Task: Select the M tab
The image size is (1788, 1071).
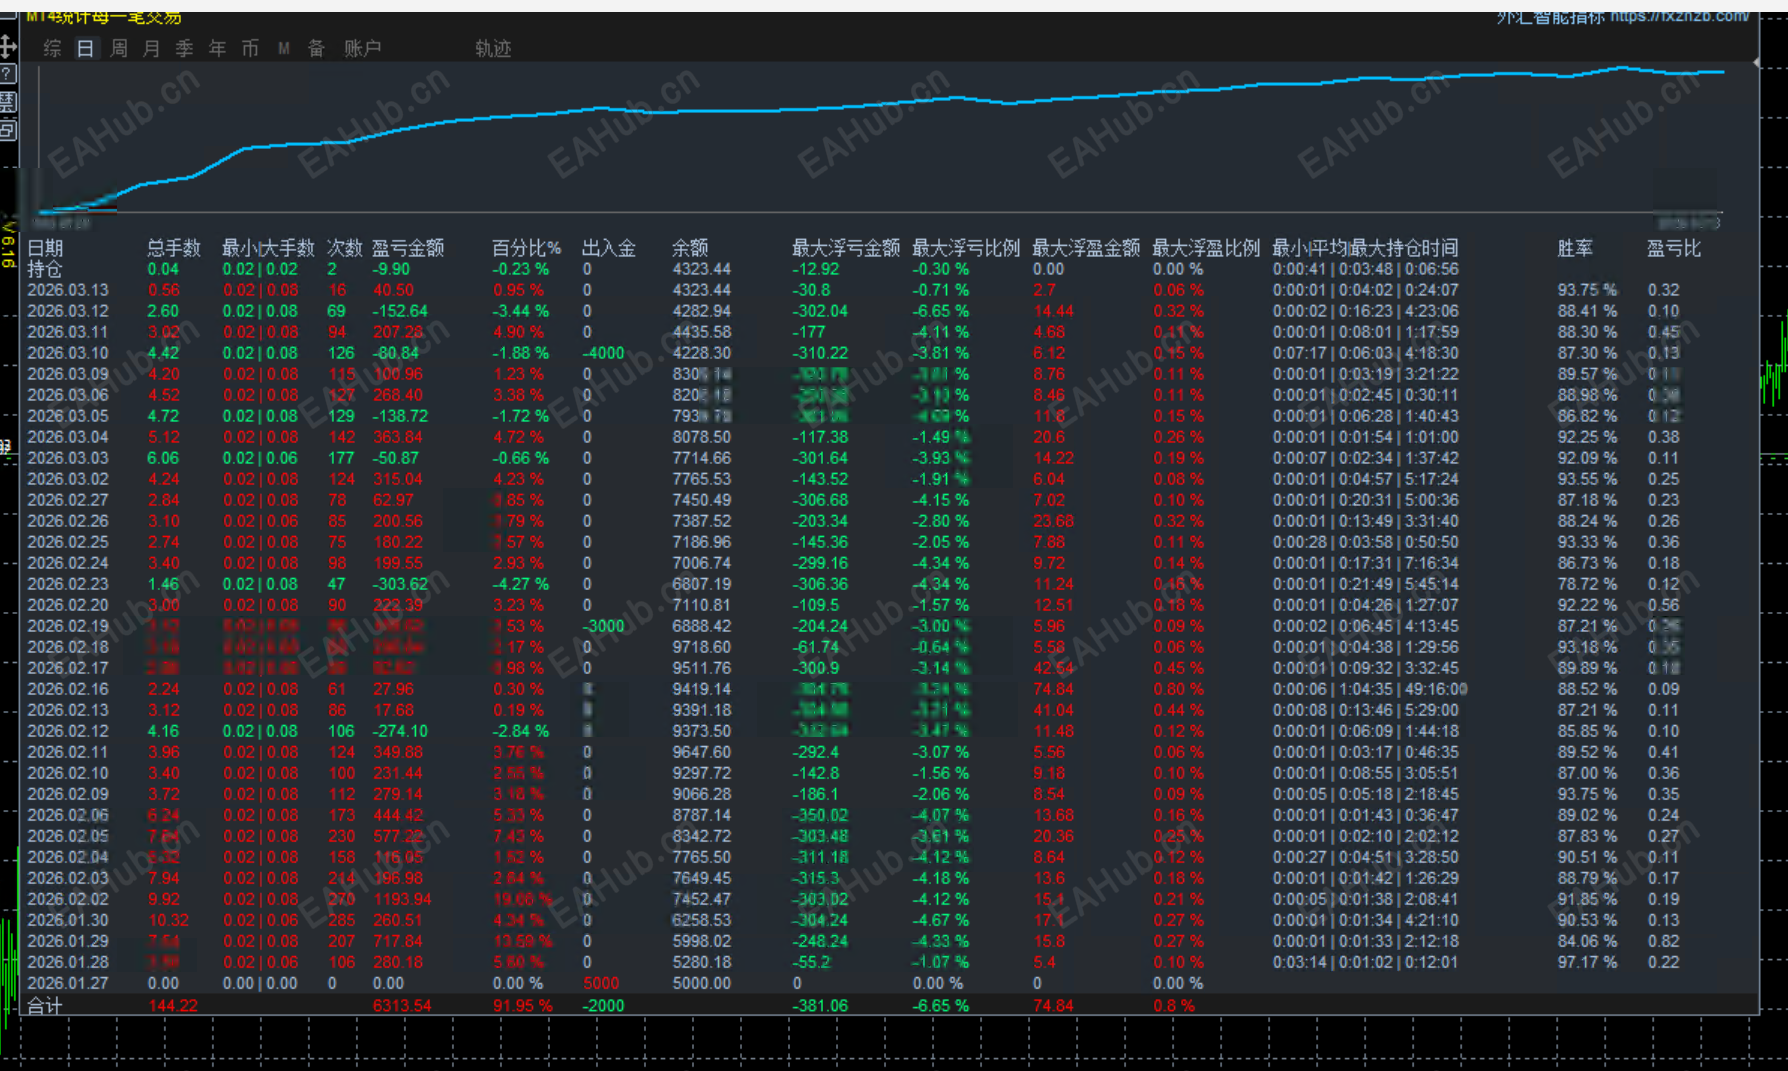Action: 284,48
